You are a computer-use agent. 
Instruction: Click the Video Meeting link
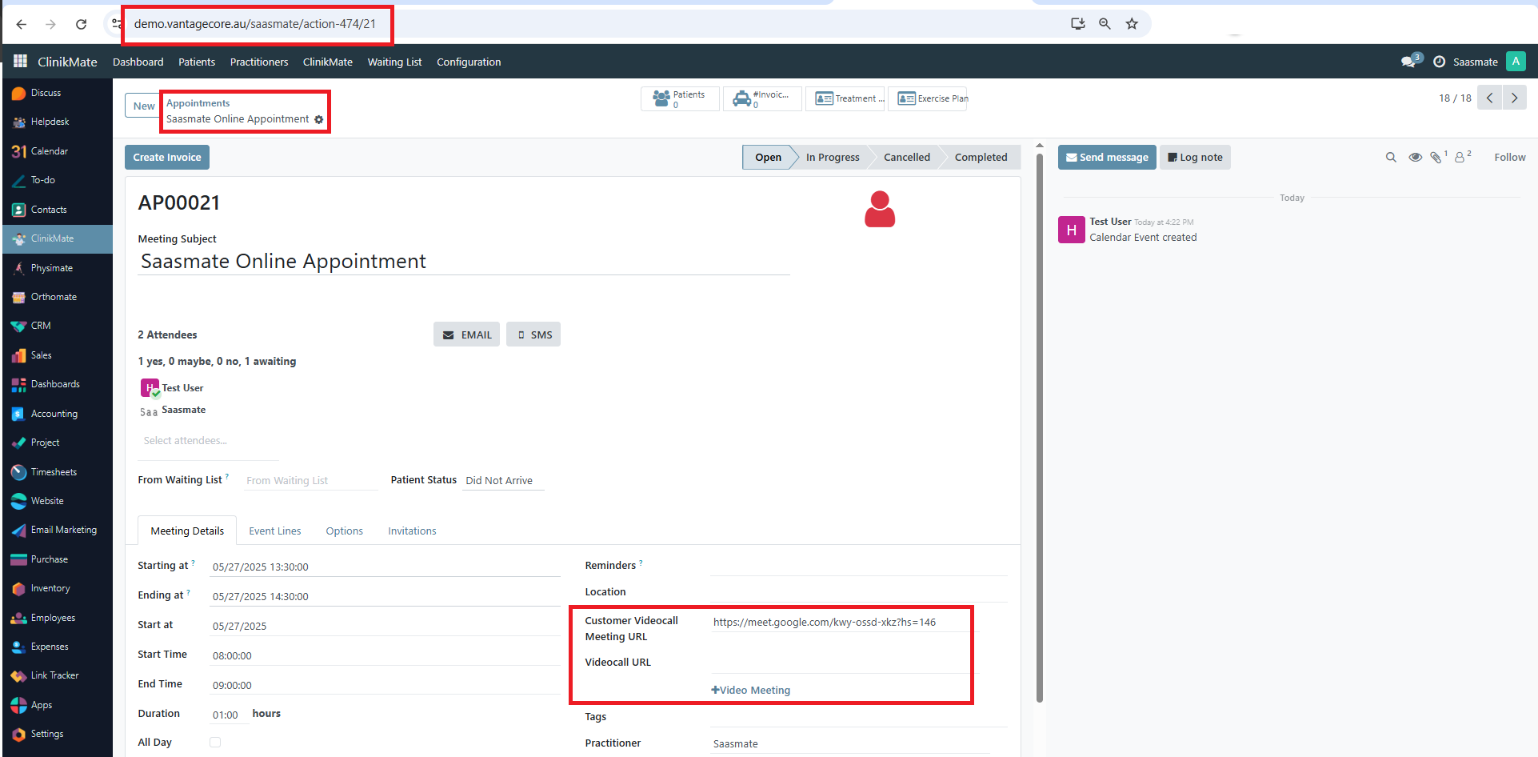click(x=750, y=690)
